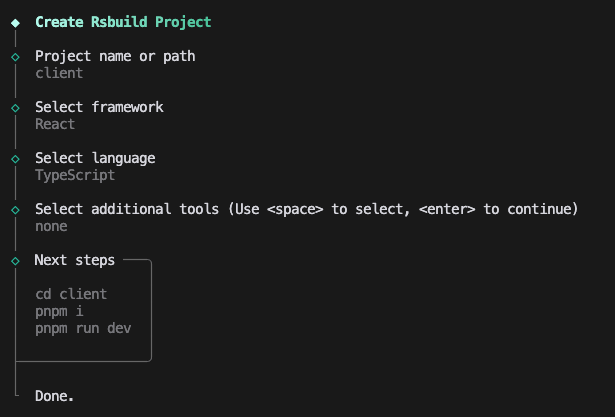Click the entered project name client
Viewport: 615px width, 417px height.
(59, 73)
